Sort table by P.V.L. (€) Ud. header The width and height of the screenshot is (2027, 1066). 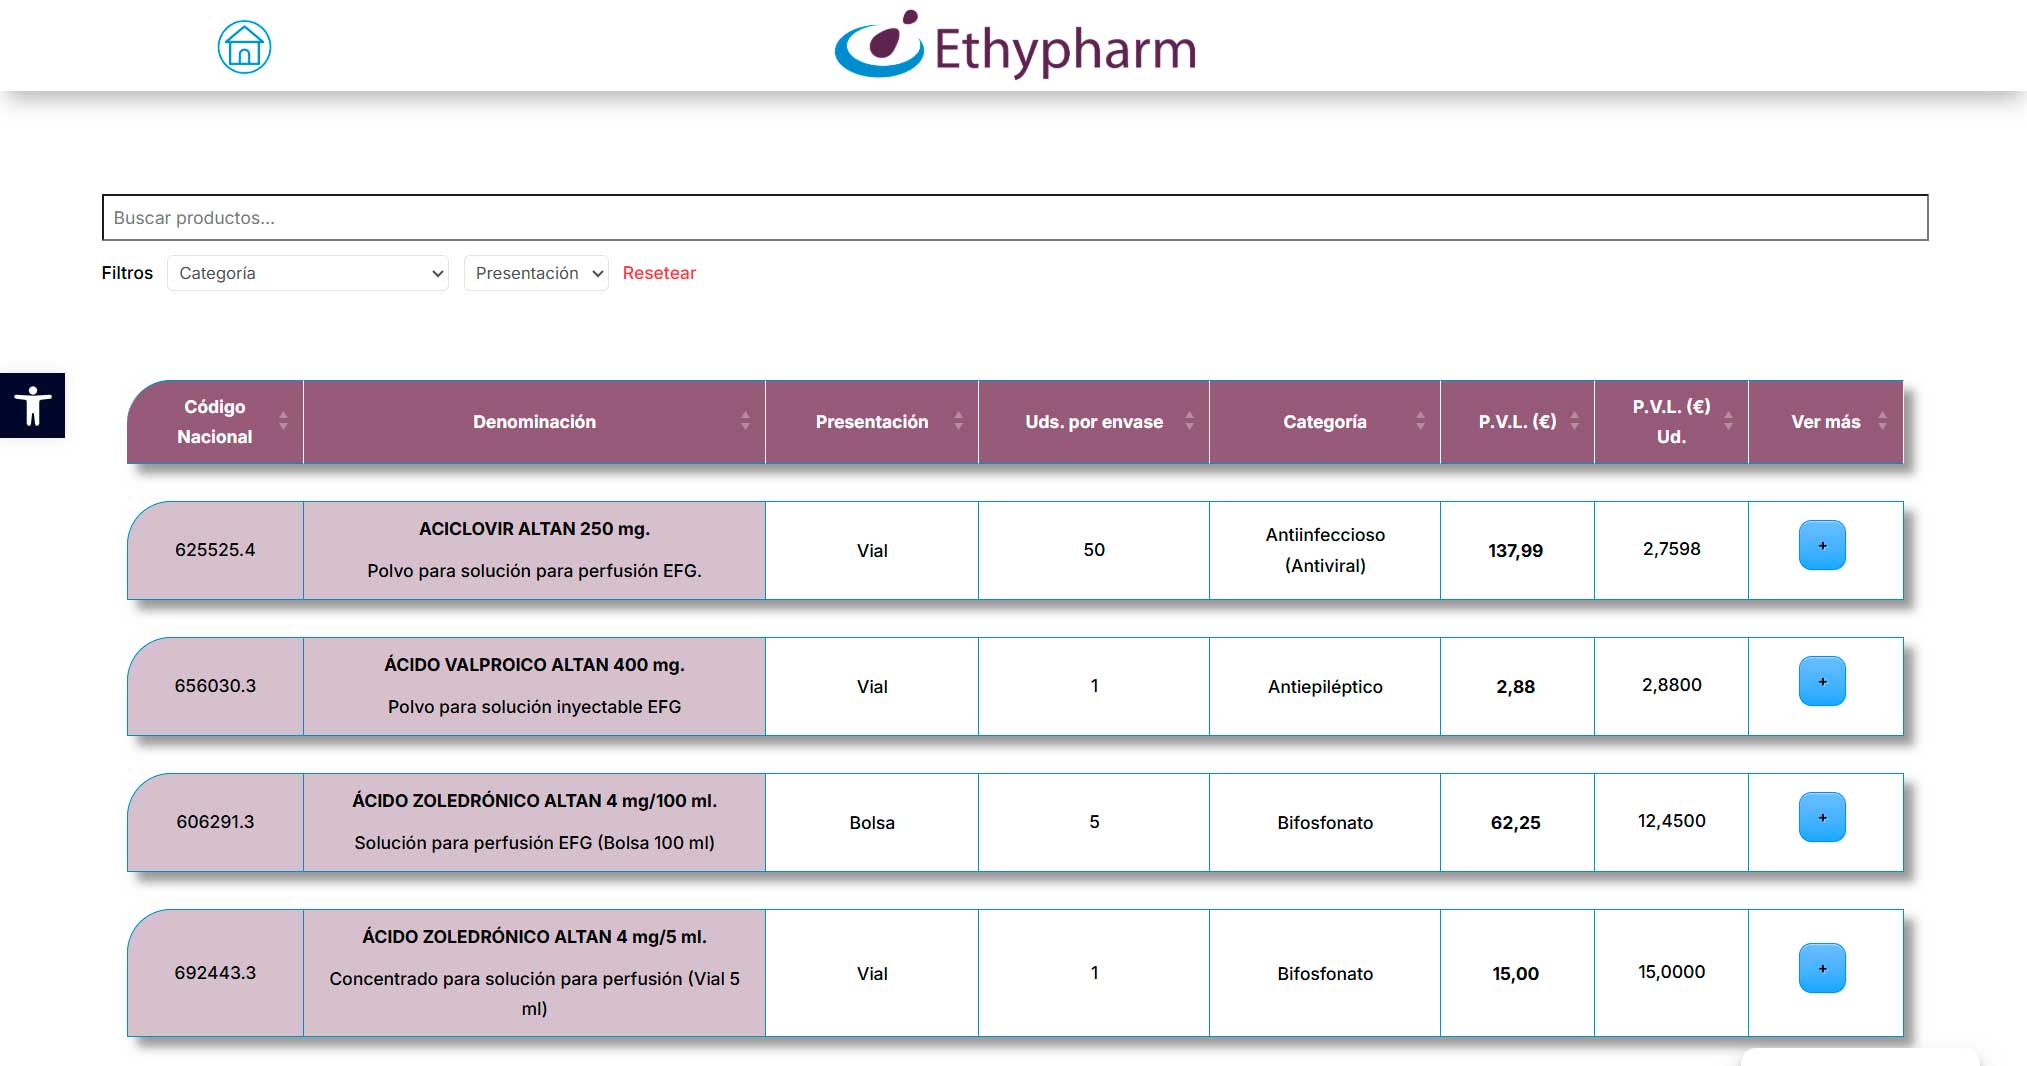[1670, 422]
